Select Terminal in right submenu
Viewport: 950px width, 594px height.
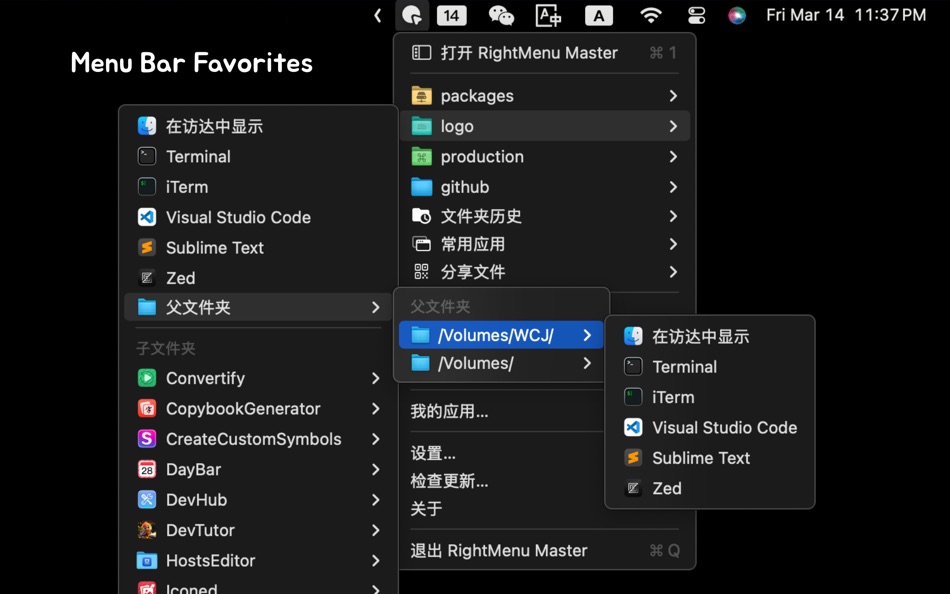(x=710, y=367)
